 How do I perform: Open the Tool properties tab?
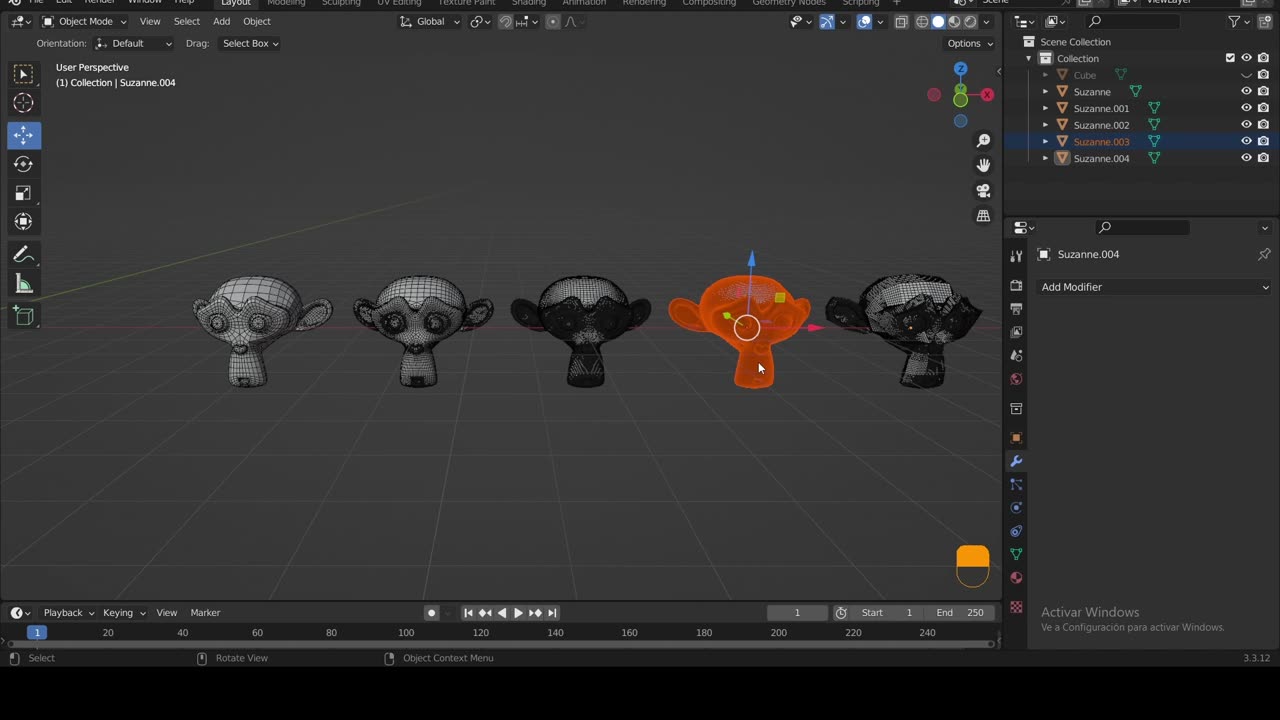coord(1016,257)
